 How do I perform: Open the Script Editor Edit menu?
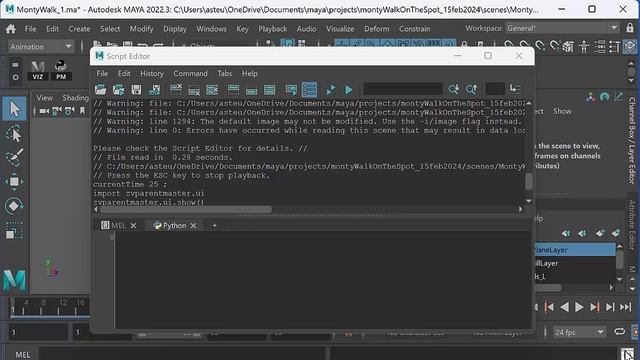coord(124,73)
